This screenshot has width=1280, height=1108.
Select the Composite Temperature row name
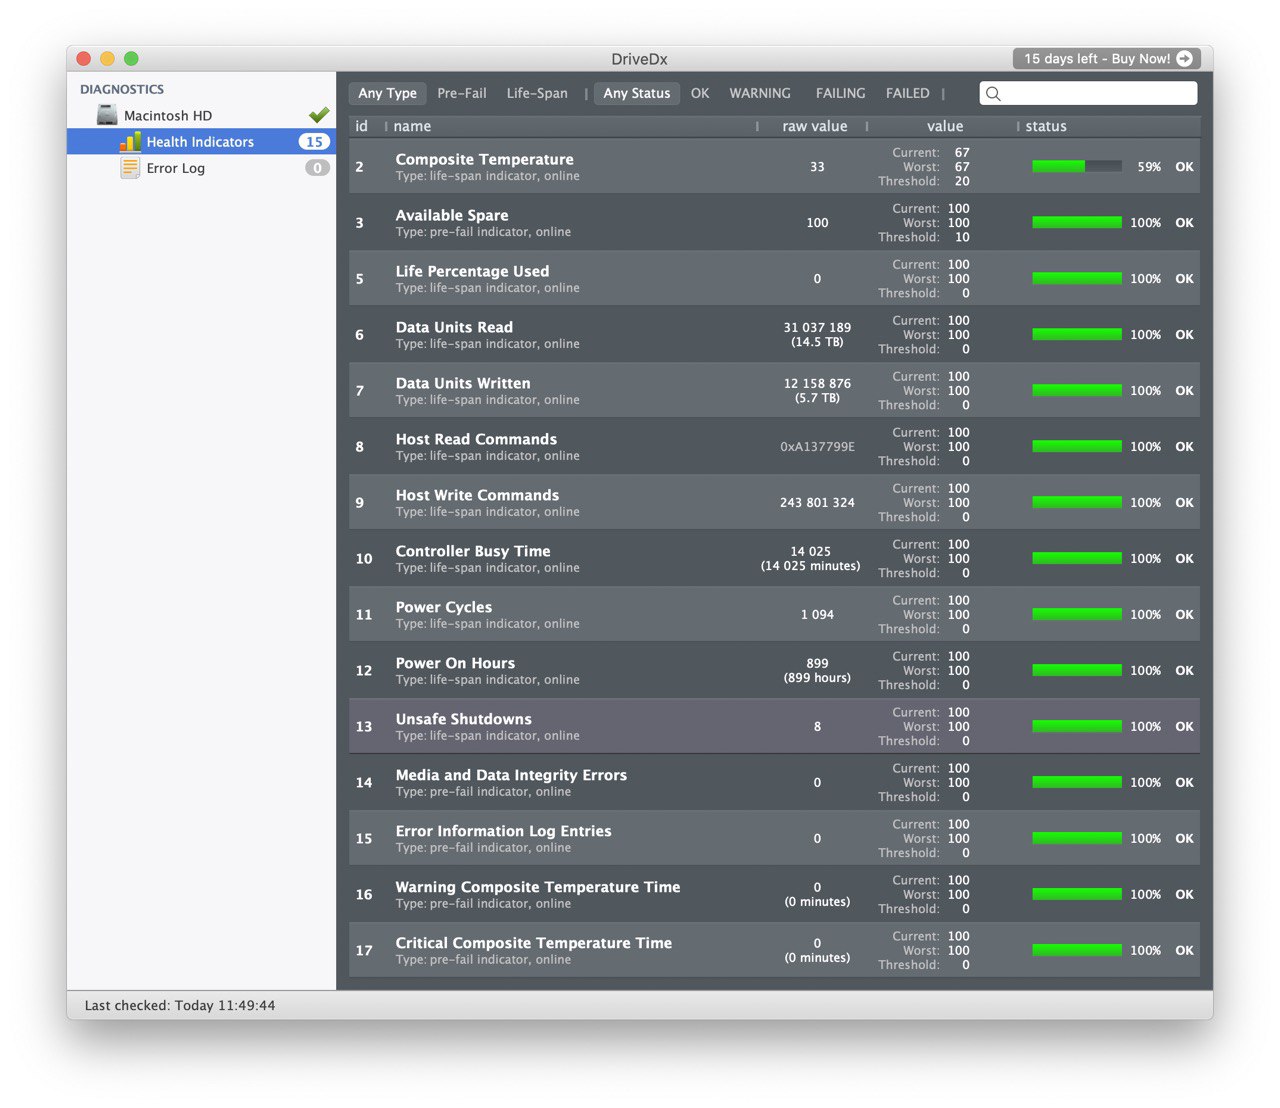(x=484, y=159)
